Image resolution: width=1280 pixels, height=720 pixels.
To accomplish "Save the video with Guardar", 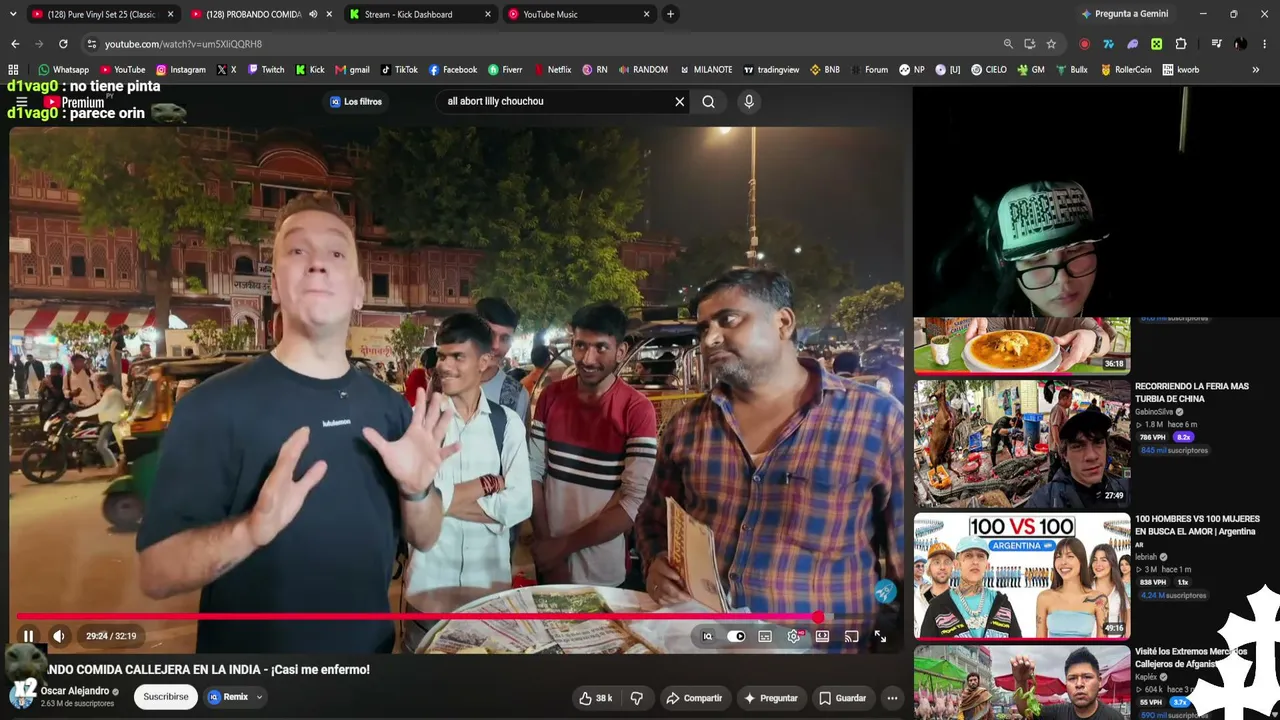I will pyautogui.click(x=842, y=698).
